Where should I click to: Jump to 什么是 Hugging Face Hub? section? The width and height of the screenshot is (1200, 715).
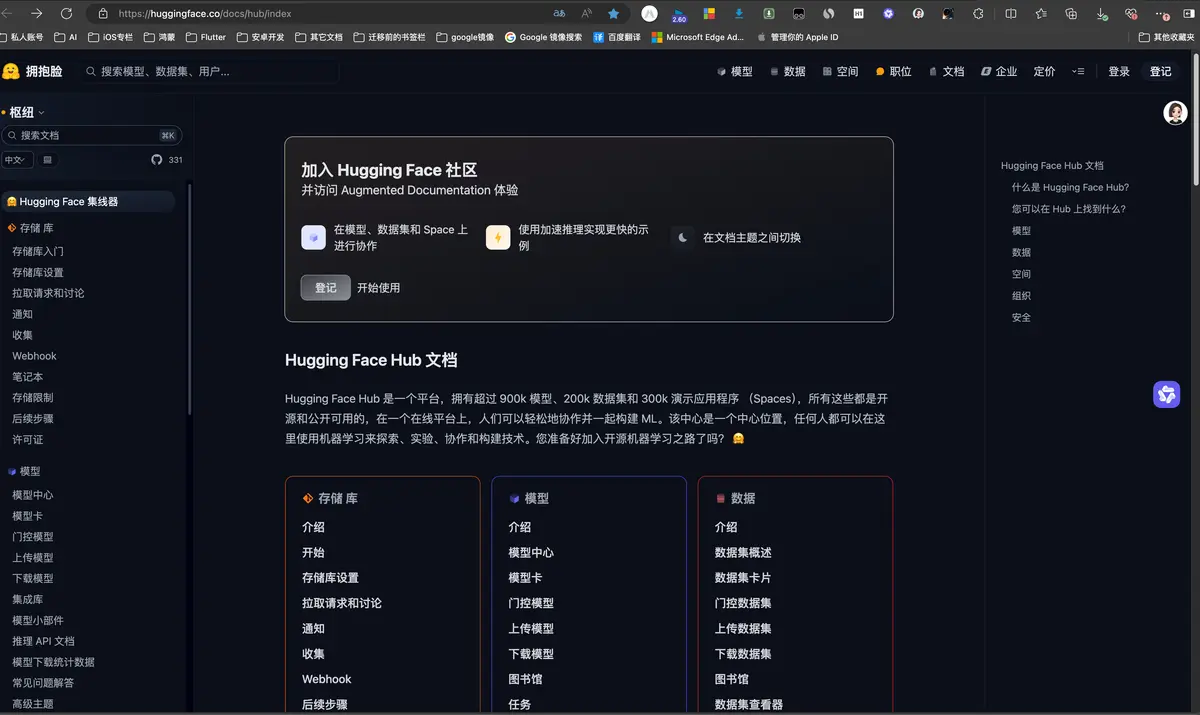(1070, 187)
